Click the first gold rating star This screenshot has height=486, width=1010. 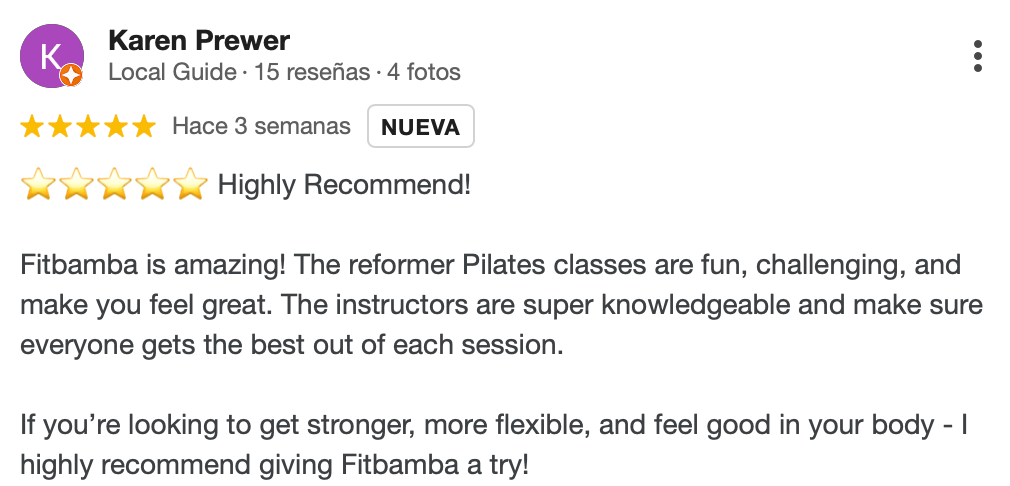[32, 126]
